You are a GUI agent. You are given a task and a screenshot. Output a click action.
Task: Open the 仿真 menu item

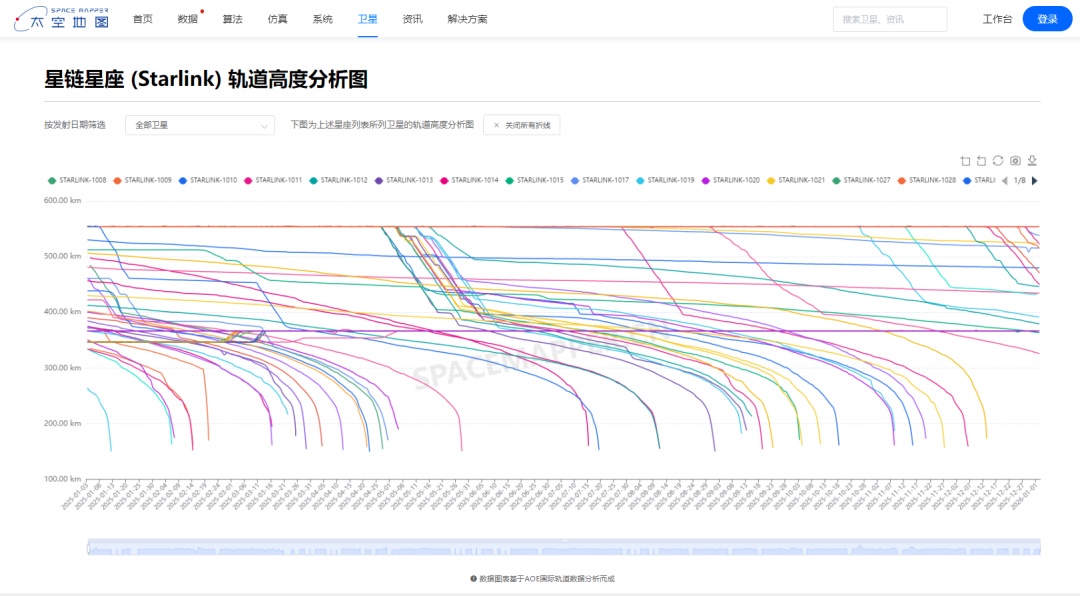(x=278, y=19)
